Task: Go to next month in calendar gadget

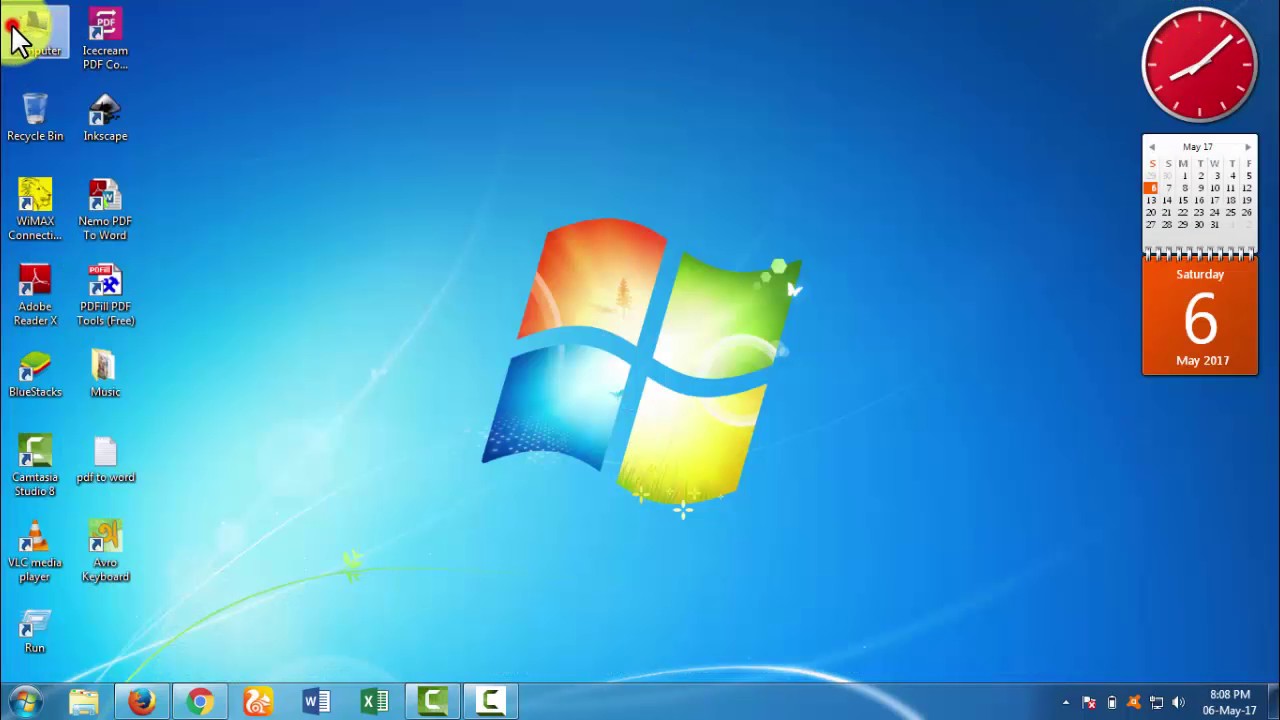Action: point(1247,148)
